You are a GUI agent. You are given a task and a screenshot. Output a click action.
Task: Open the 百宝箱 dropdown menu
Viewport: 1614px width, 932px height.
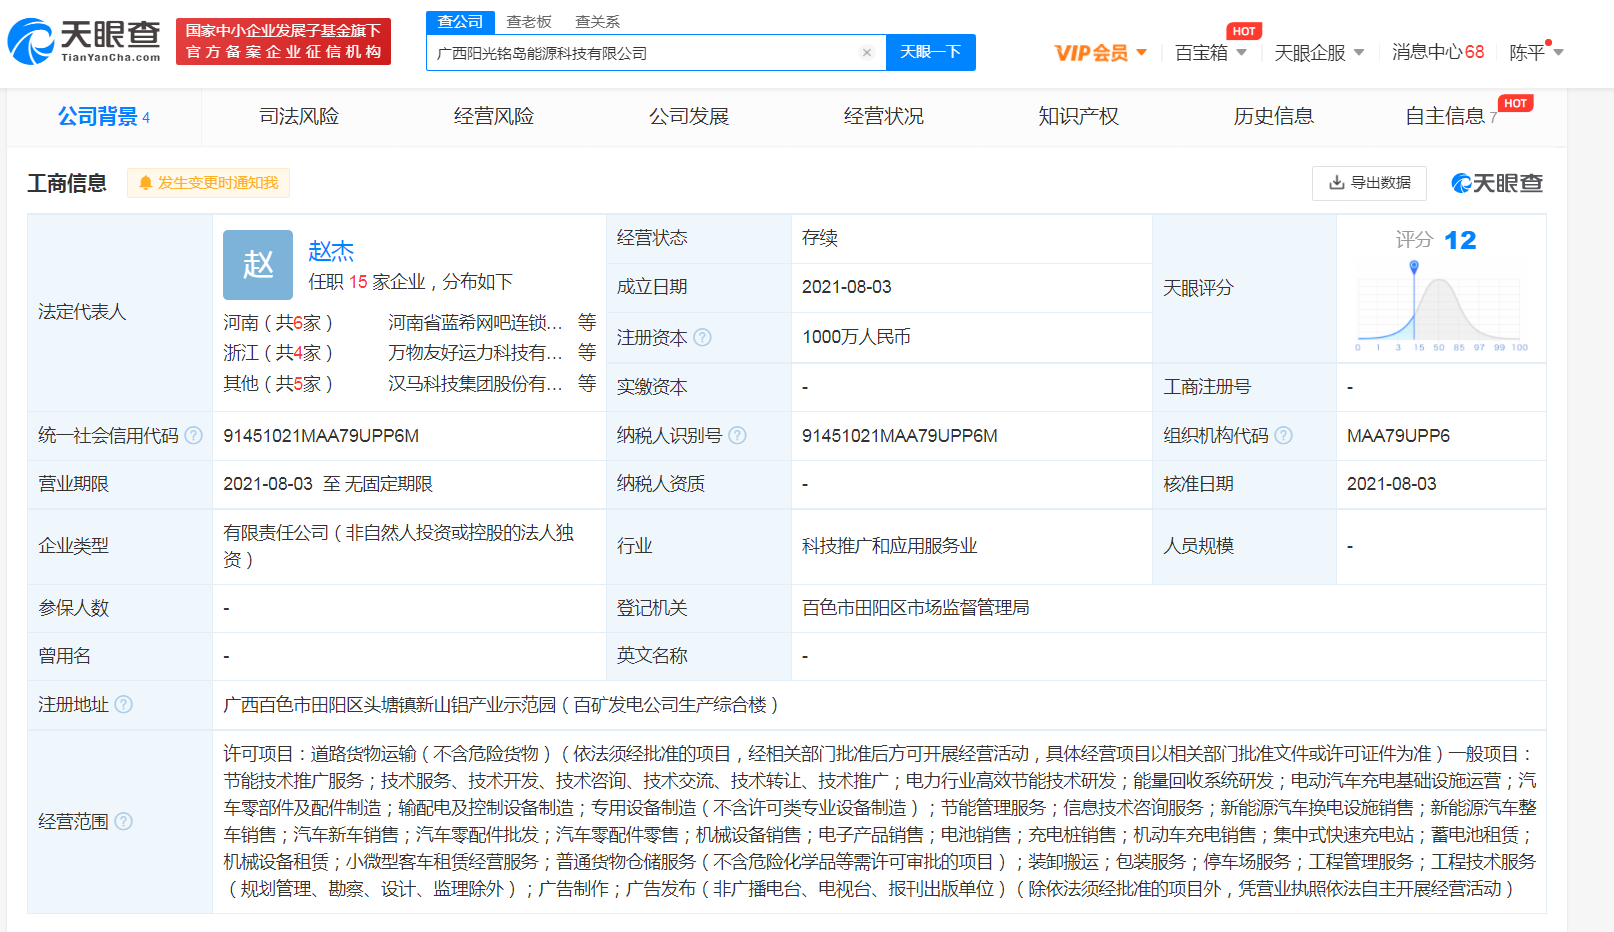tap(1210, 53)
